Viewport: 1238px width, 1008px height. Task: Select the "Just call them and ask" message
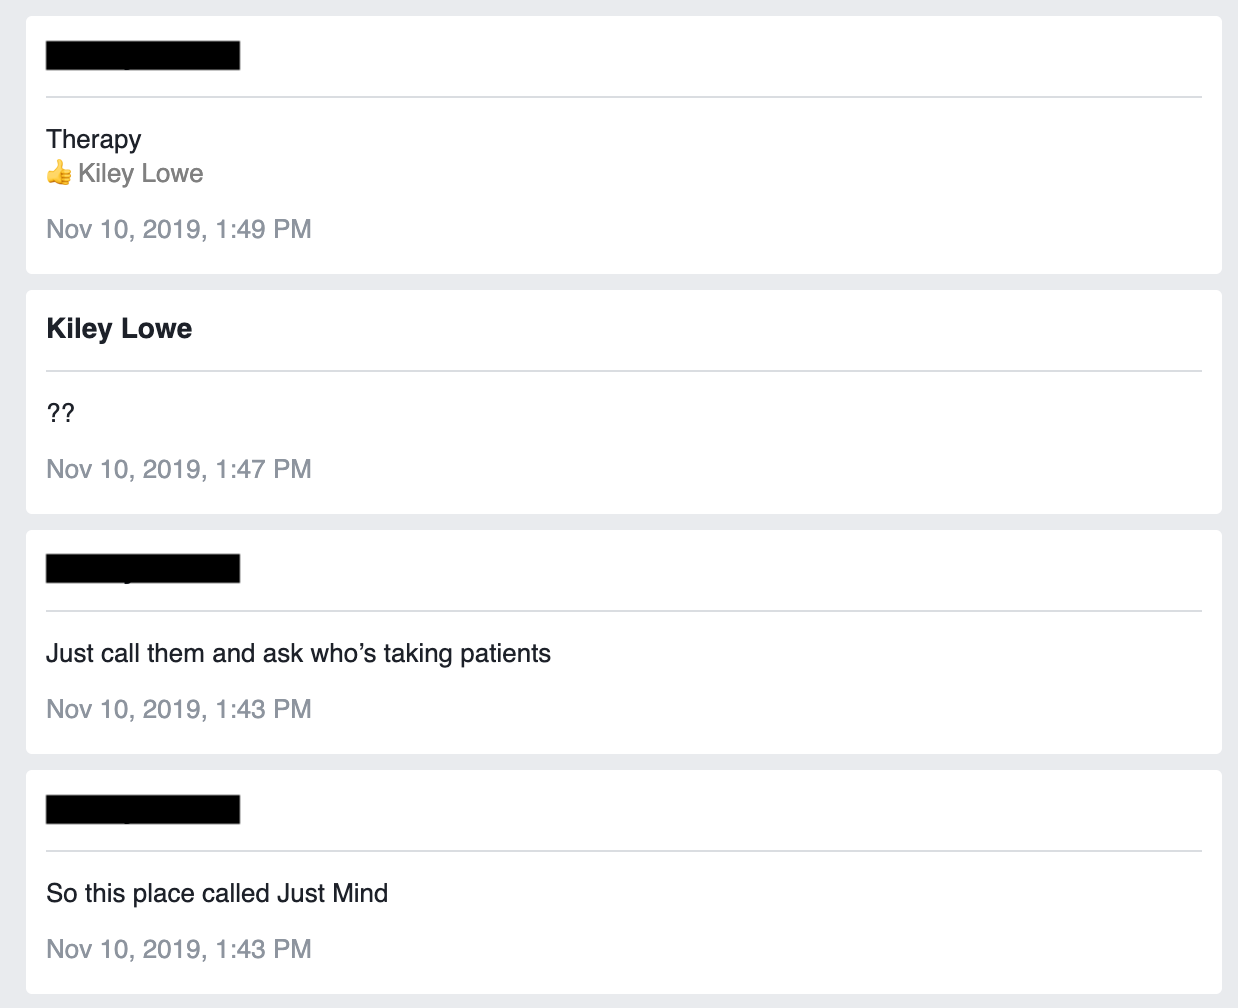[x=298, y=653]
